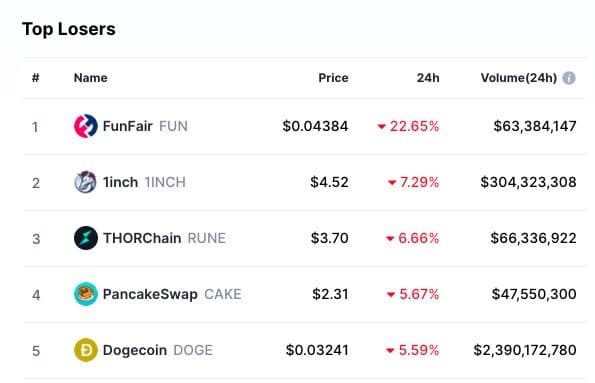The height and width of the screenshot is (383, 595).
Task: Sort the table by Name column header
Action: (90, 78)
